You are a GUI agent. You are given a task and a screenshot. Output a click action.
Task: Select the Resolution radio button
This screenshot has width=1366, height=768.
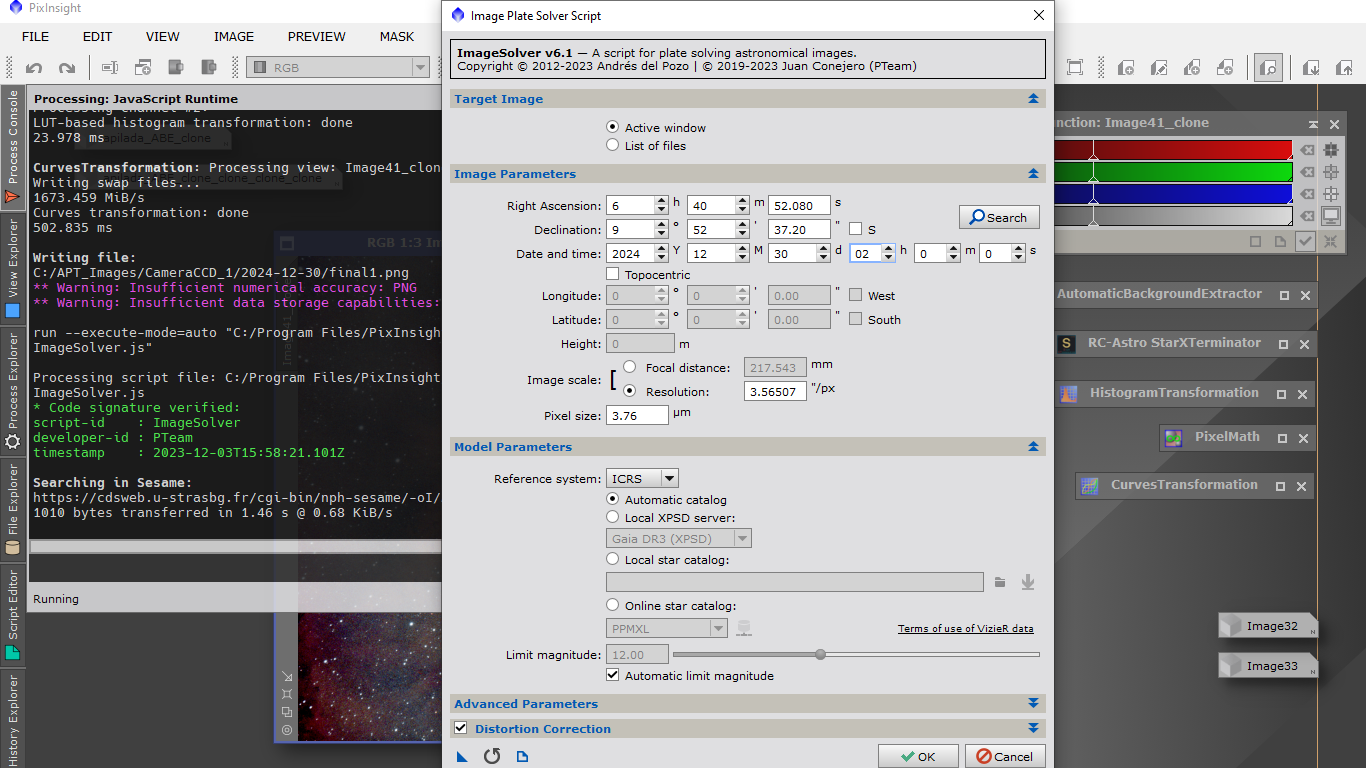point(630,391)
